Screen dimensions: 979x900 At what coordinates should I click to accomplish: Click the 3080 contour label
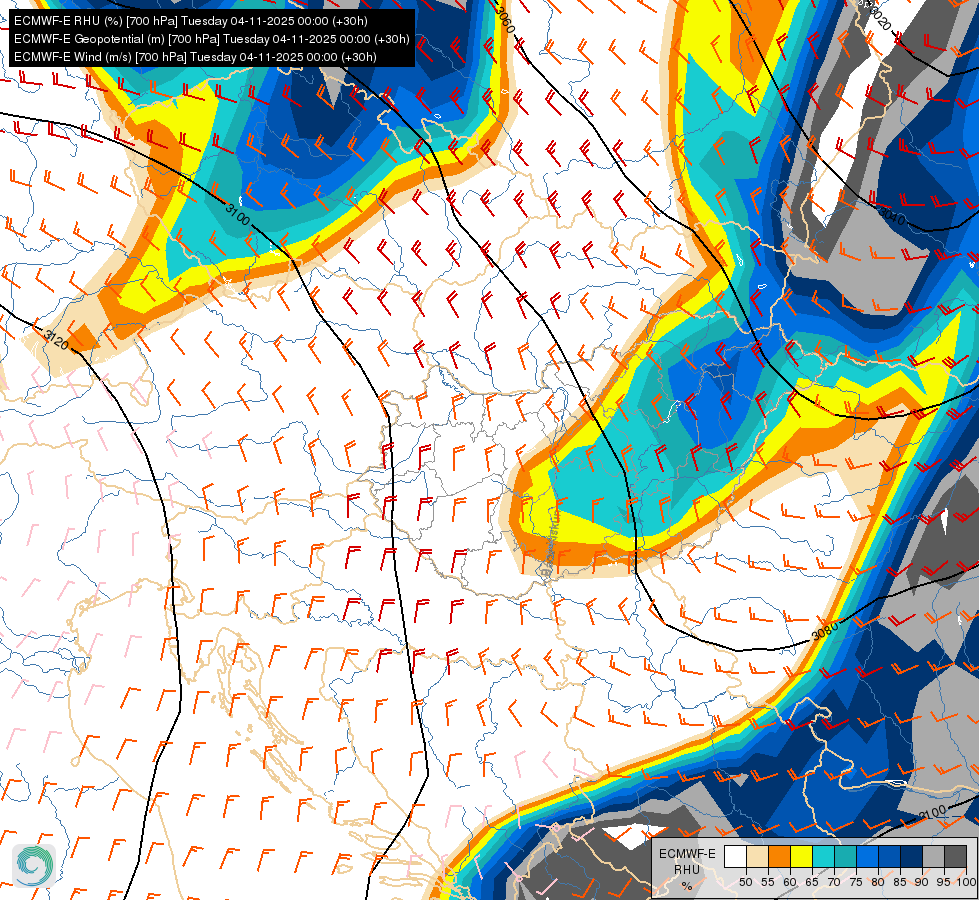(x=825, y=631)
